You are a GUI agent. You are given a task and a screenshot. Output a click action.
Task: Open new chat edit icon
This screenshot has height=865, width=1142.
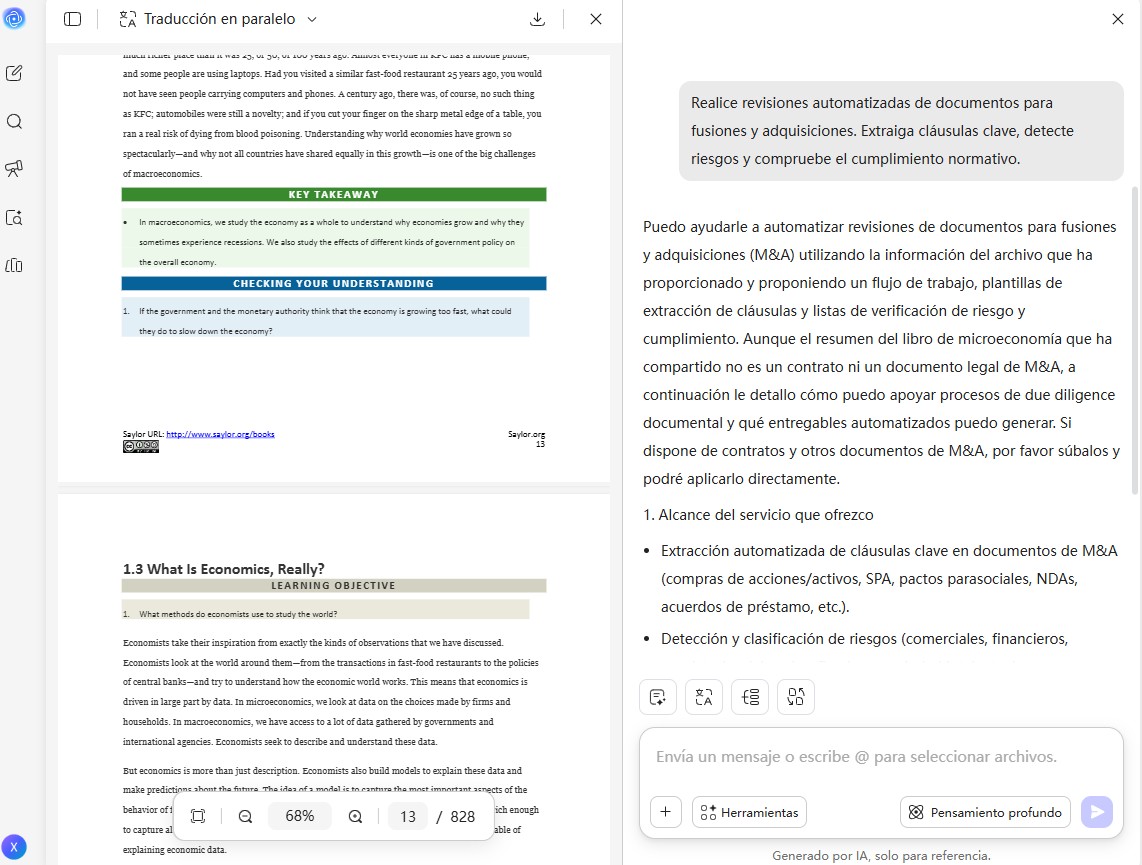(x=14, y=73)
